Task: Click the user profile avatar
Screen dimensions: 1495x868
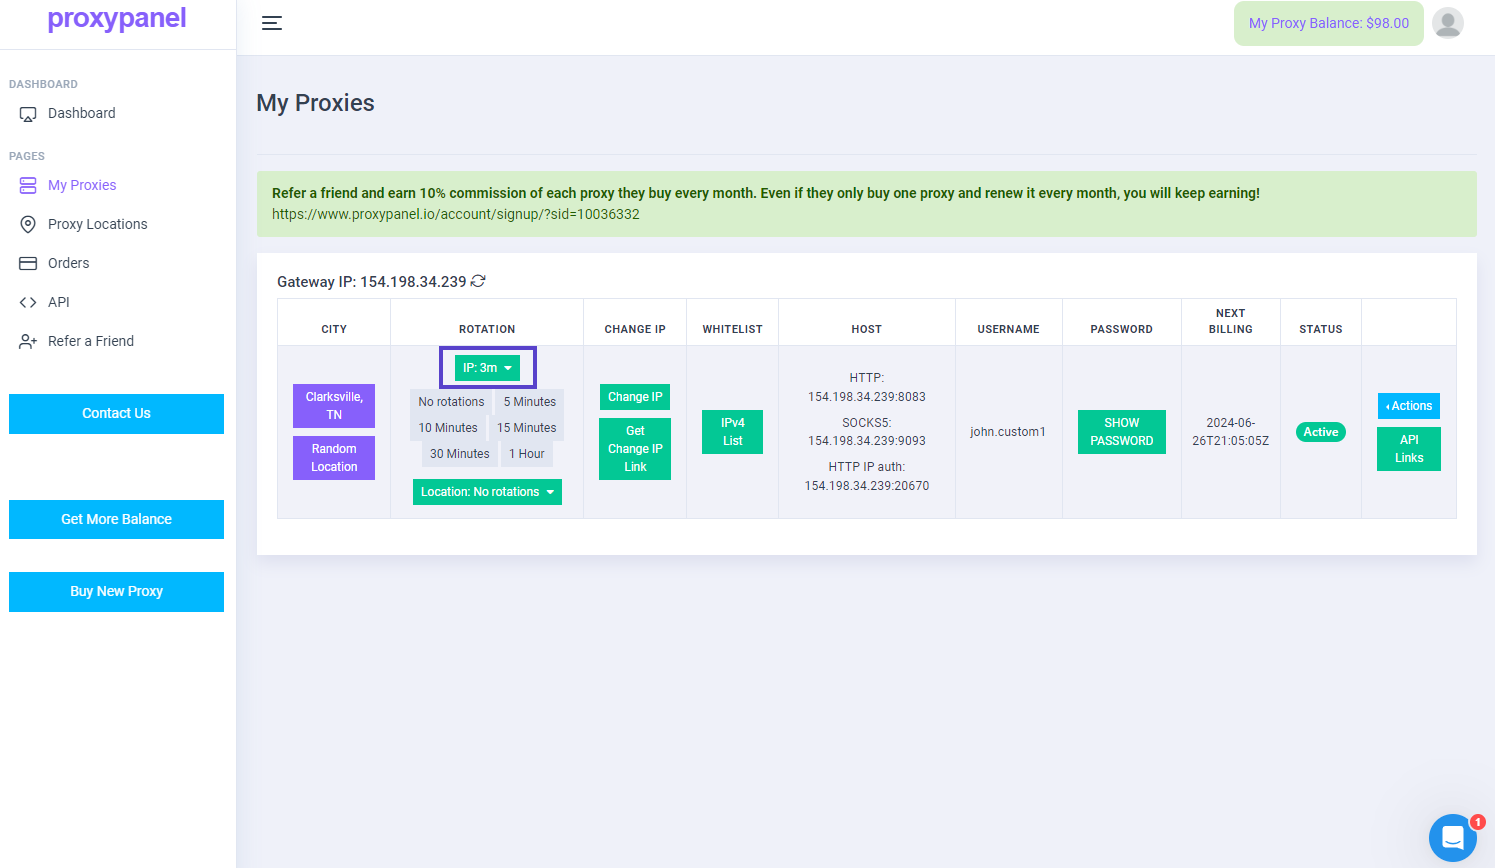Action: click(1447, 22)
